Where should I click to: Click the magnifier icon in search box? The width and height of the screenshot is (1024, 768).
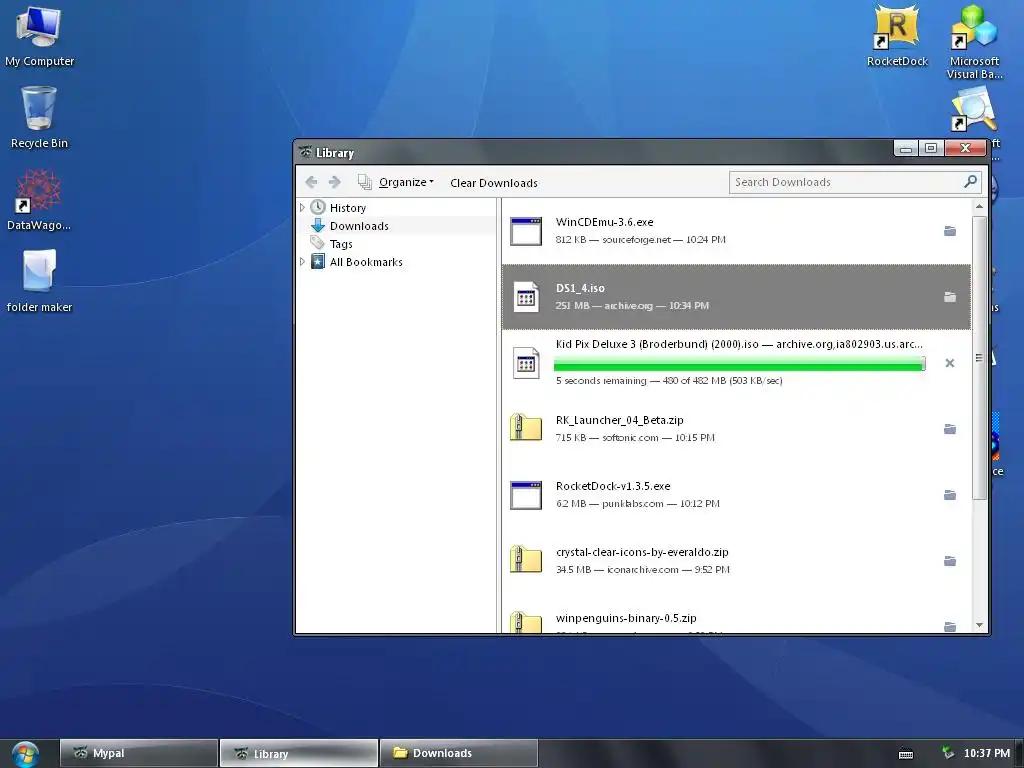(970, 182)
